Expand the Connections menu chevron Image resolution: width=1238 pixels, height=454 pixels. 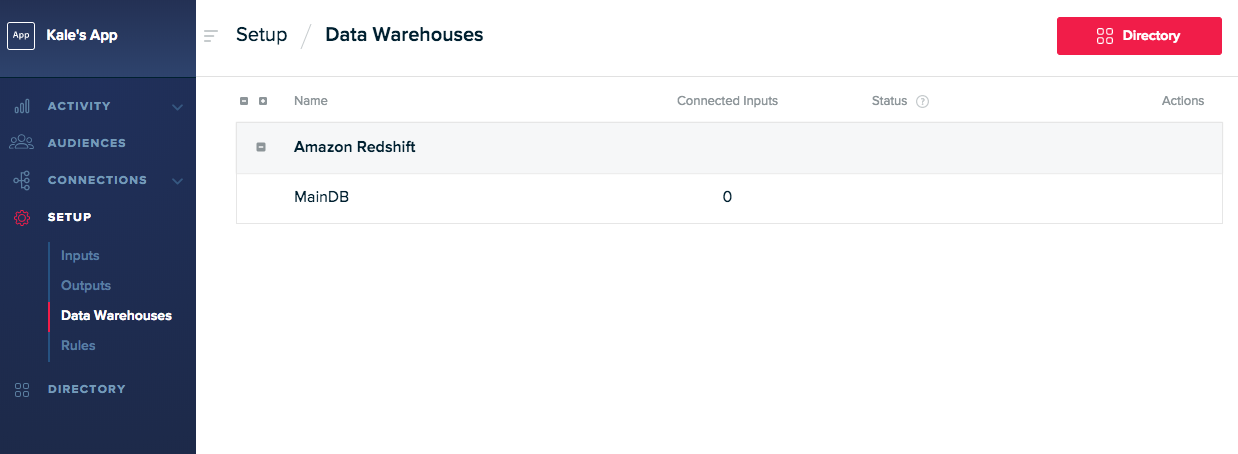[x=177, y=181]
